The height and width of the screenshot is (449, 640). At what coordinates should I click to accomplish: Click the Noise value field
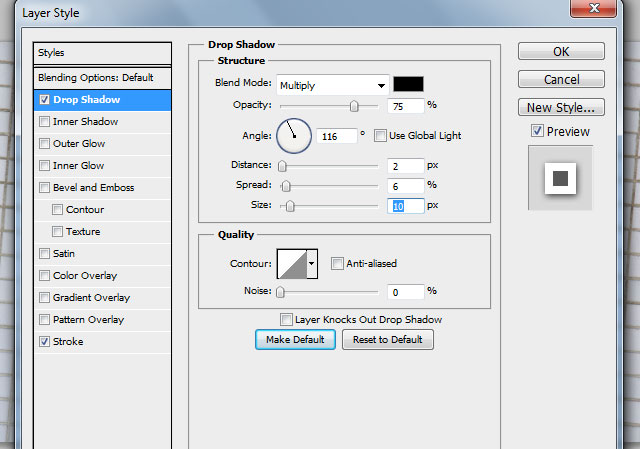click(x=406, y=292)
